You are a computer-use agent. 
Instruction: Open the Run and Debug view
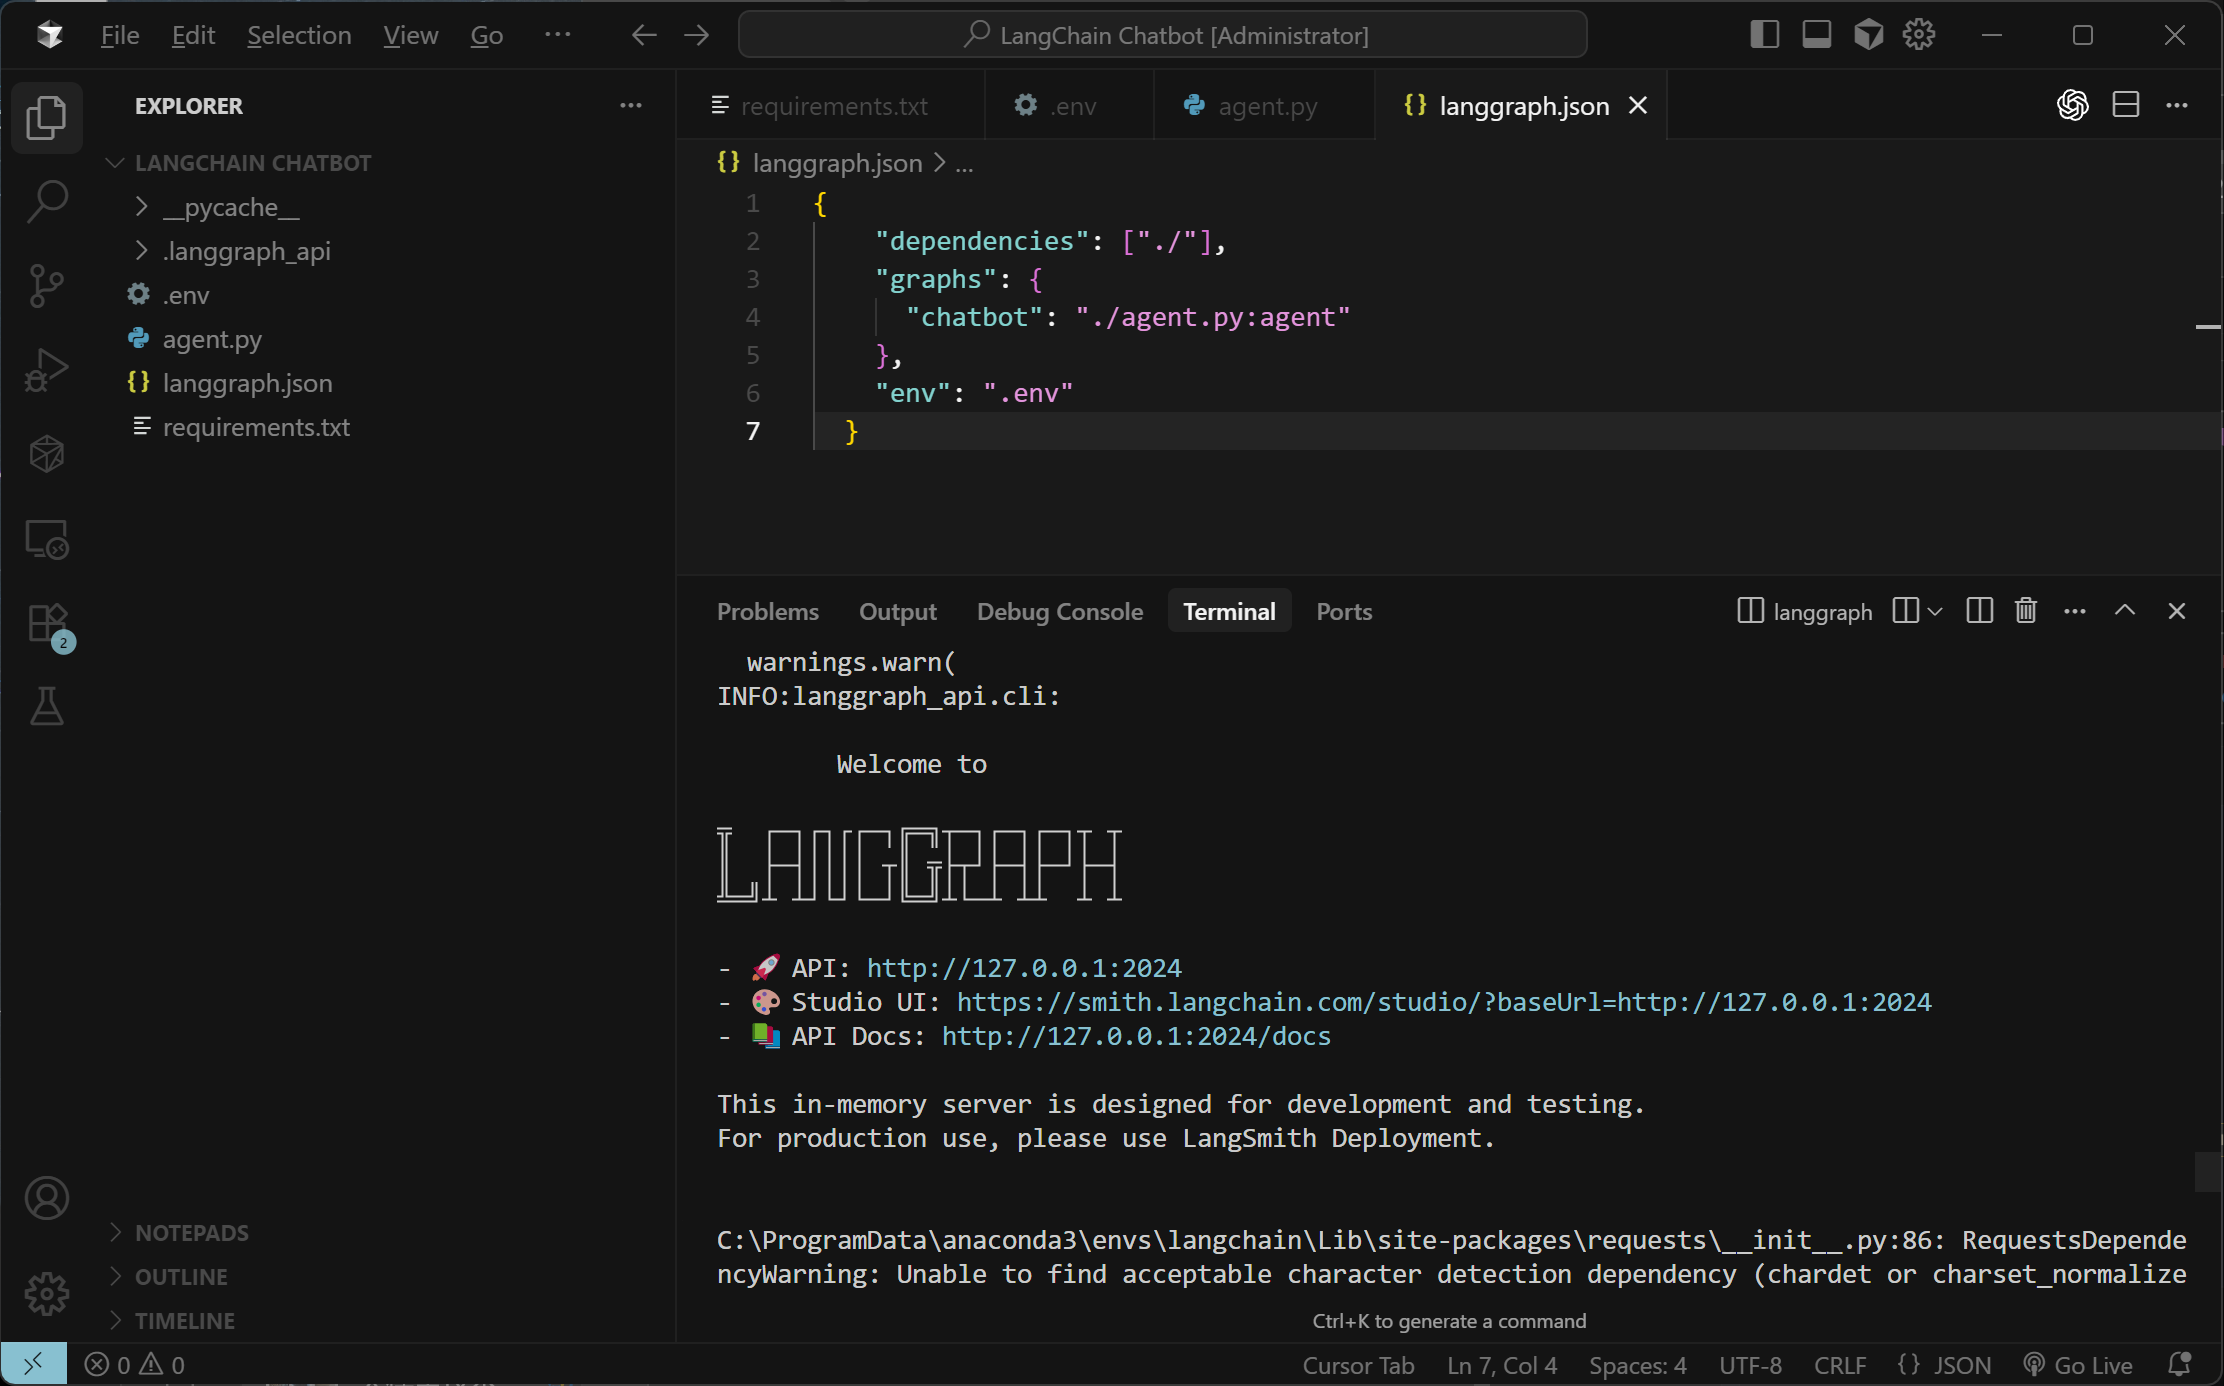click(x=46, y=370)
